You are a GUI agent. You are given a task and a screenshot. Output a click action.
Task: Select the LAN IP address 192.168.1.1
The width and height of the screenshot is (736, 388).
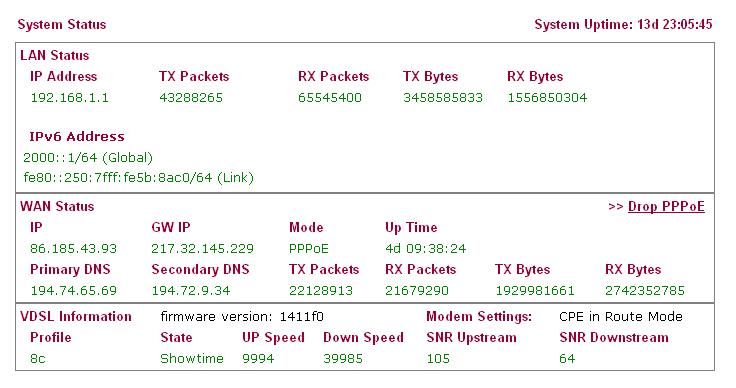tap(69, 98)
